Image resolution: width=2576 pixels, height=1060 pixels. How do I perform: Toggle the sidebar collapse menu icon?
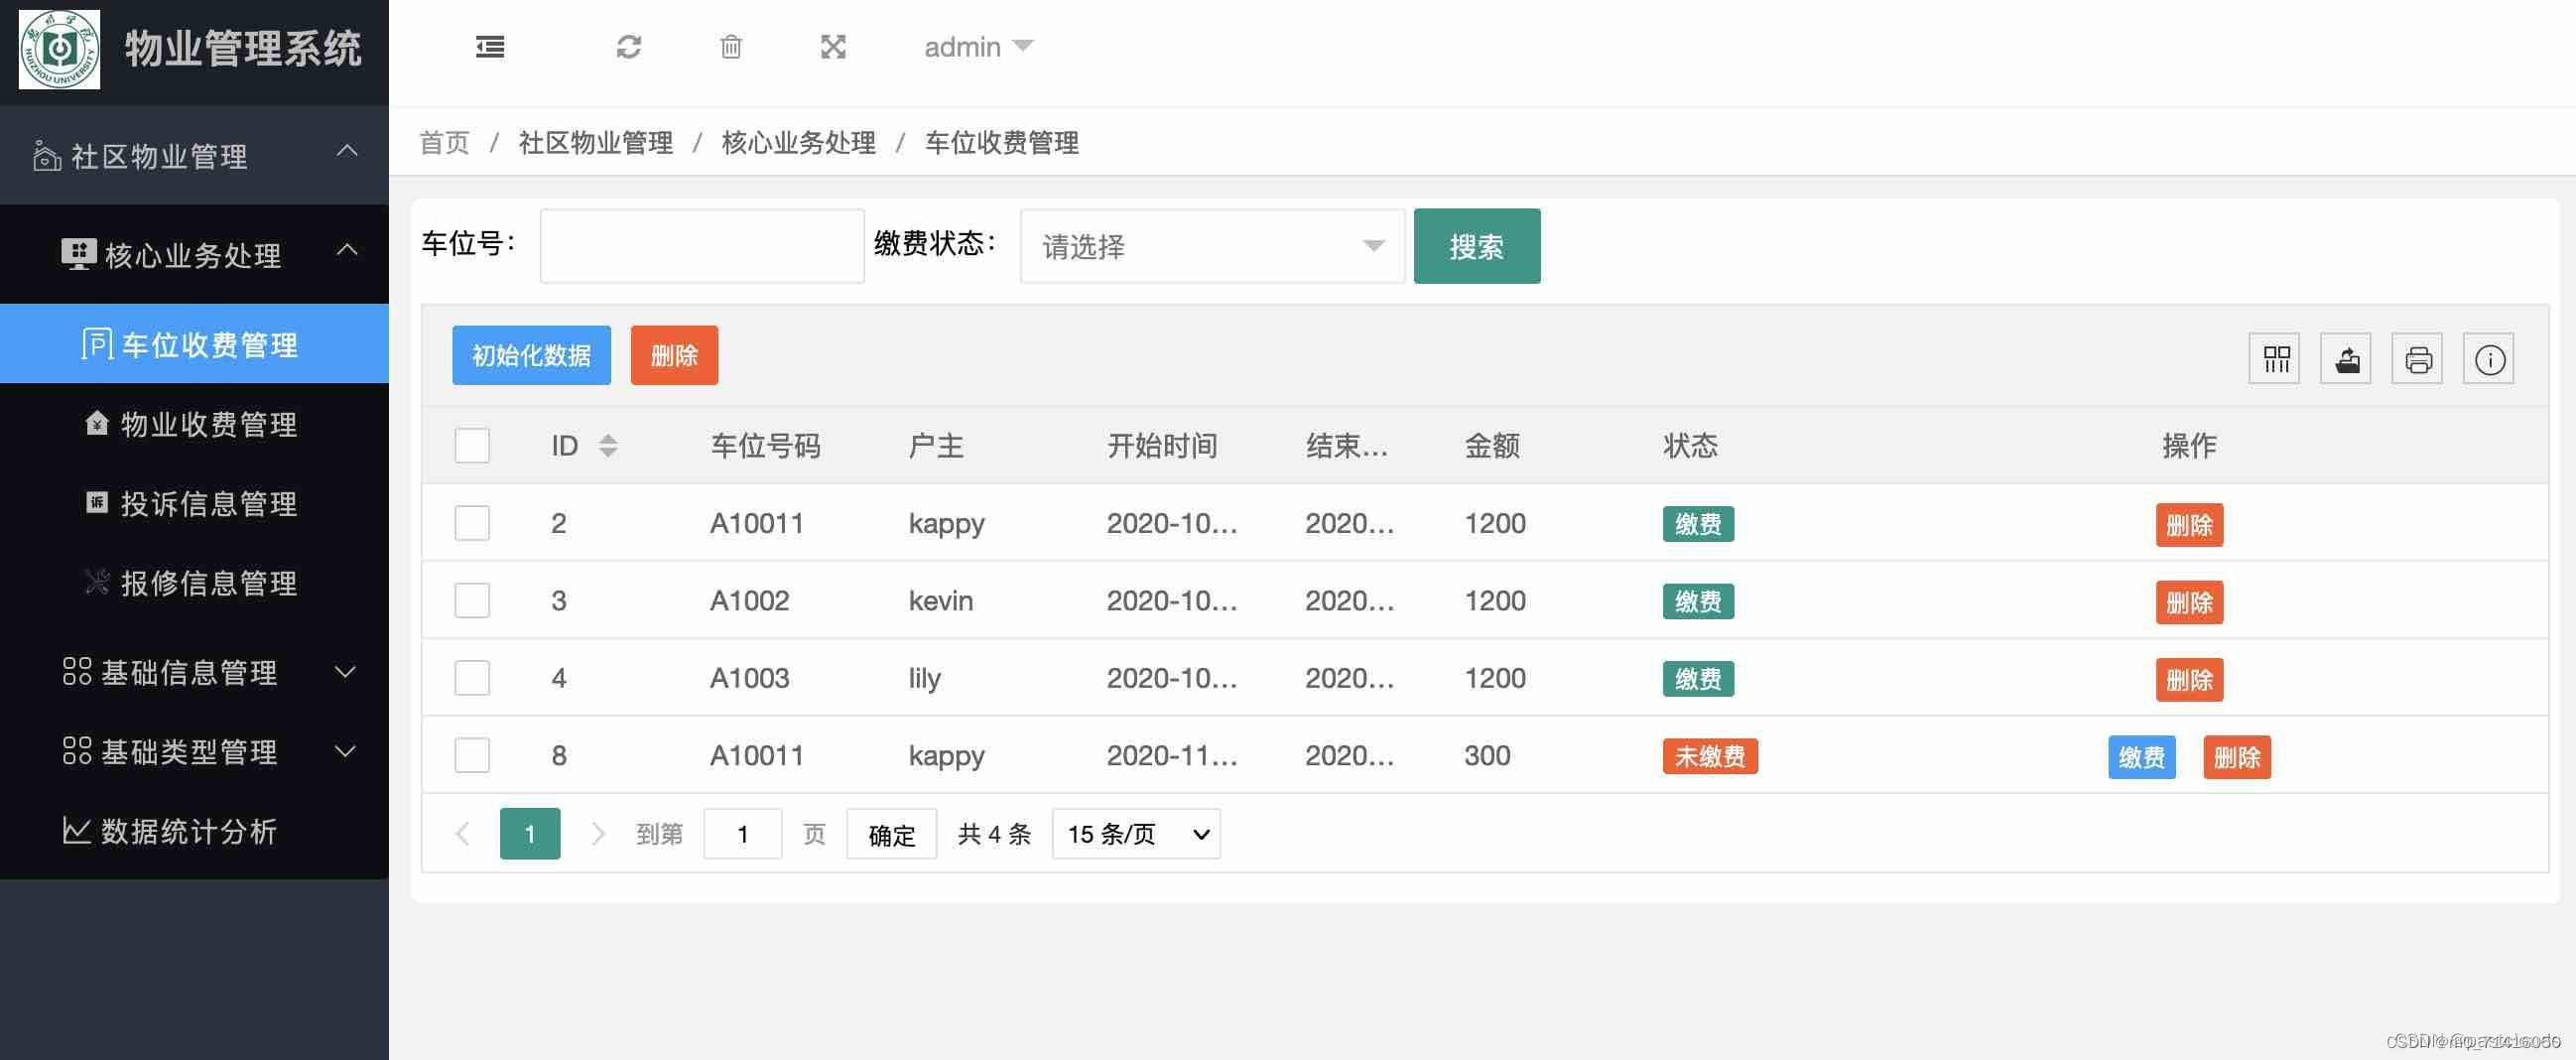click(489, 47)
